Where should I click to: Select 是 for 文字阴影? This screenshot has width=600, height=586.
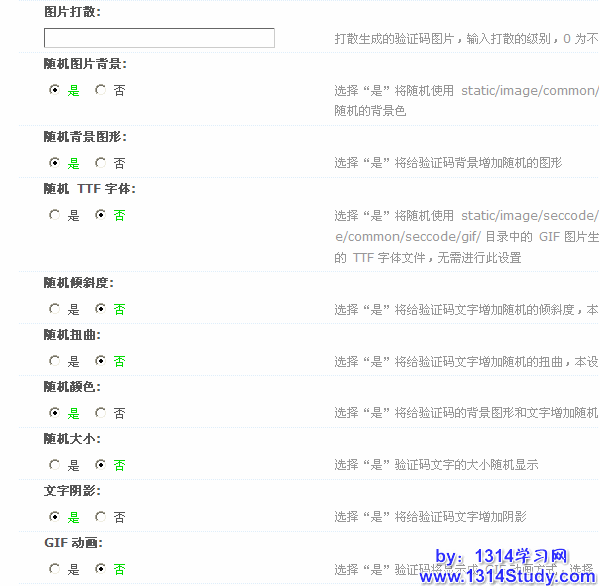[54, 517]
